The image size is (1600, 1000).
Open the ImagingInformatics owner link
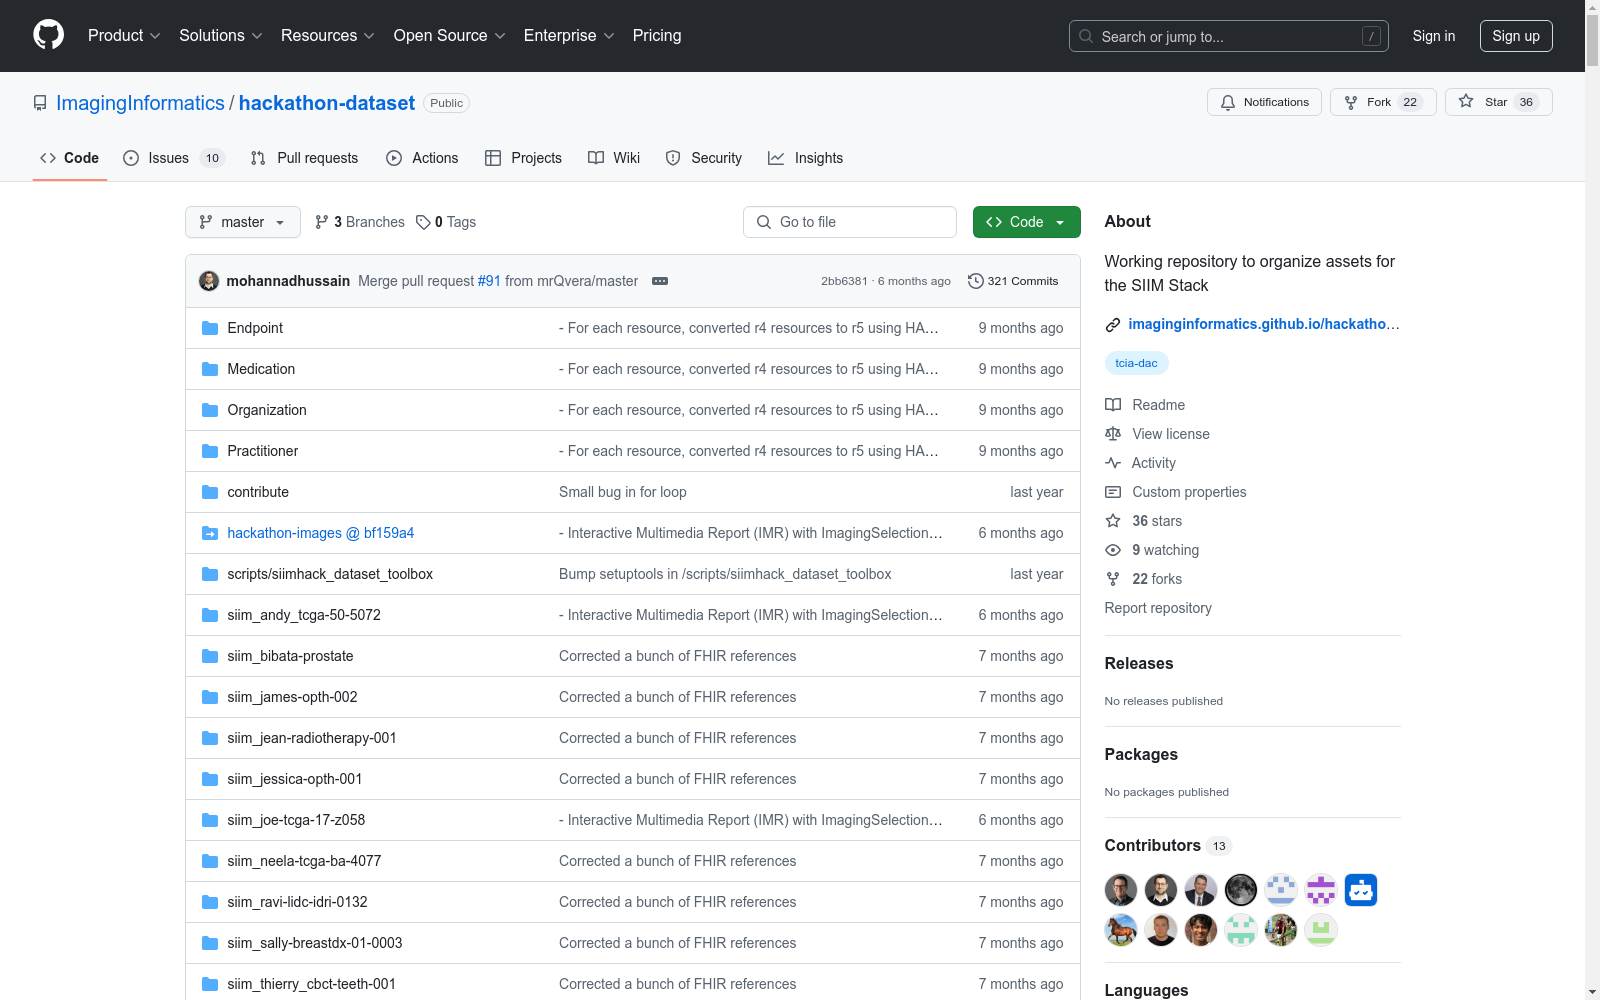(x=140, y=103)
